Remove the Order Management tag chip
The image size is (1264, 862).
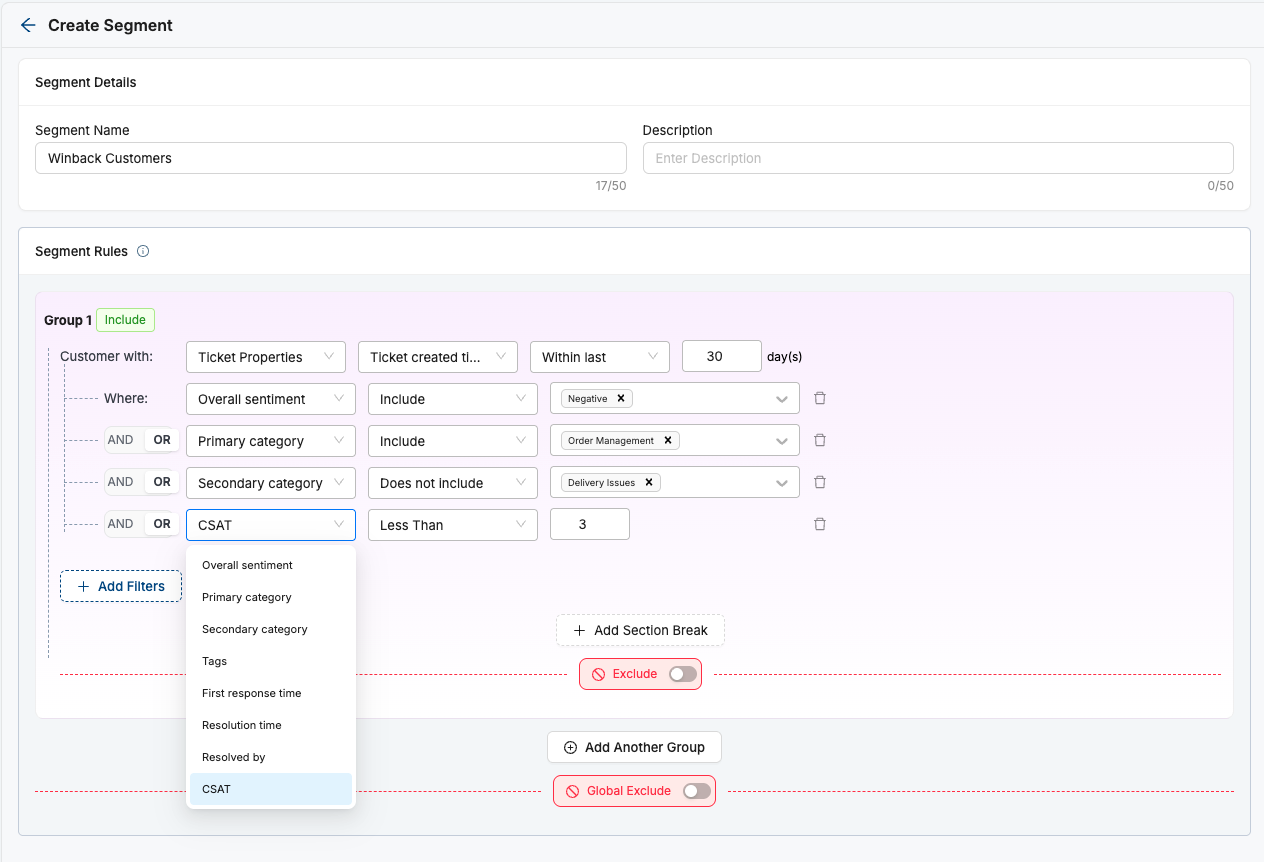(668, 440)
